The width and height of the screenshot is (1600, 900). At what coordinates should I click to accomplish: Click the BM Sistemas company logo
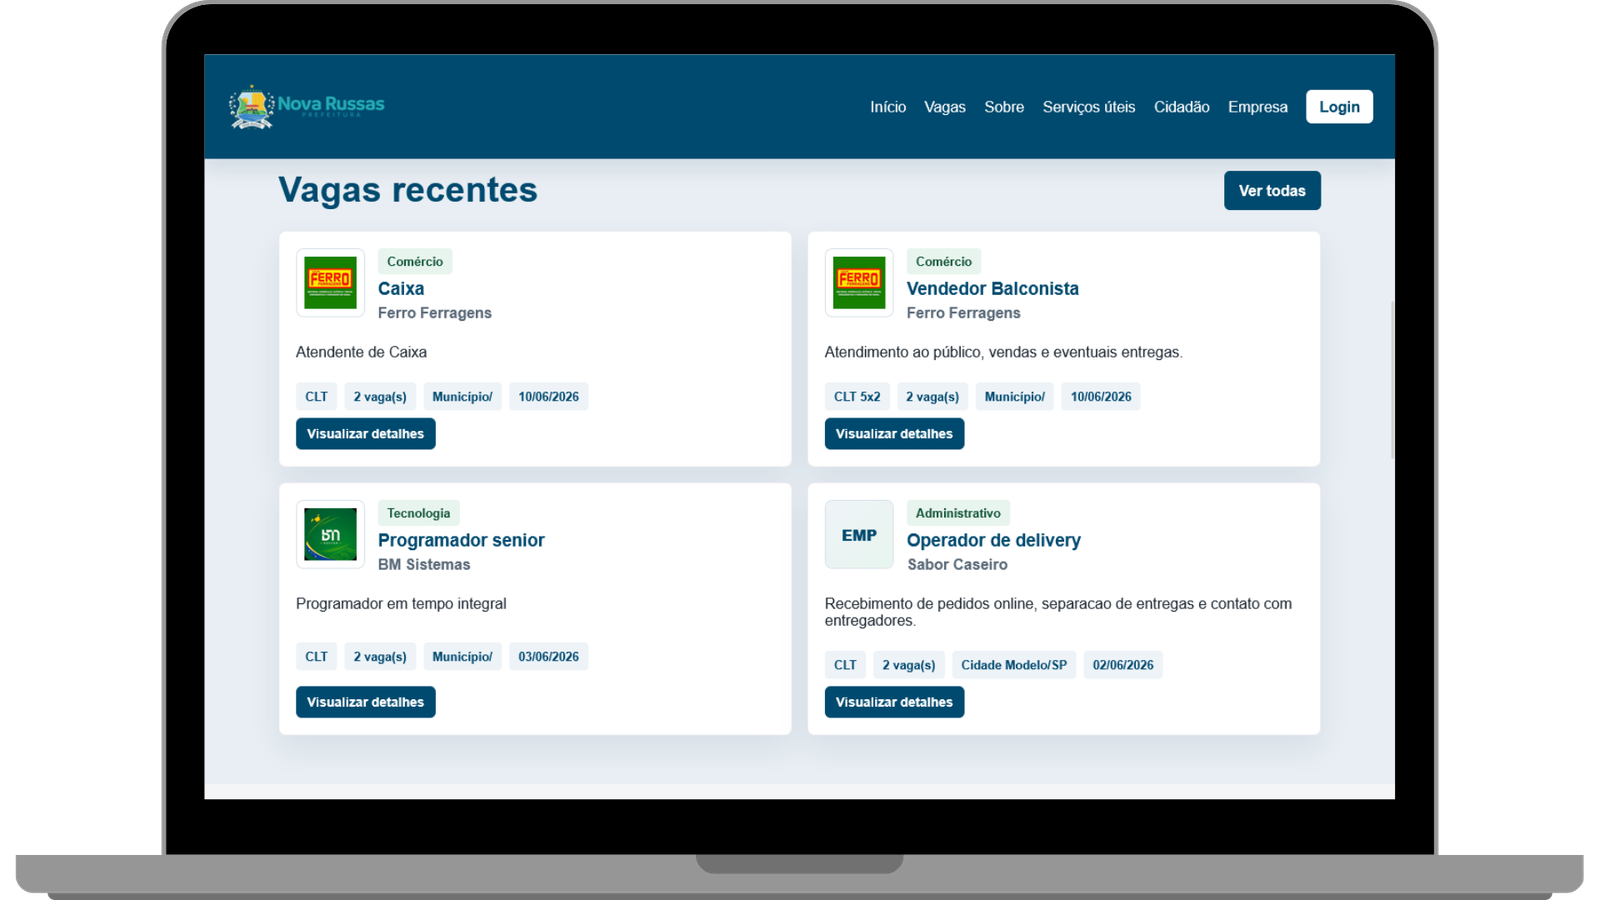(330, 535)
